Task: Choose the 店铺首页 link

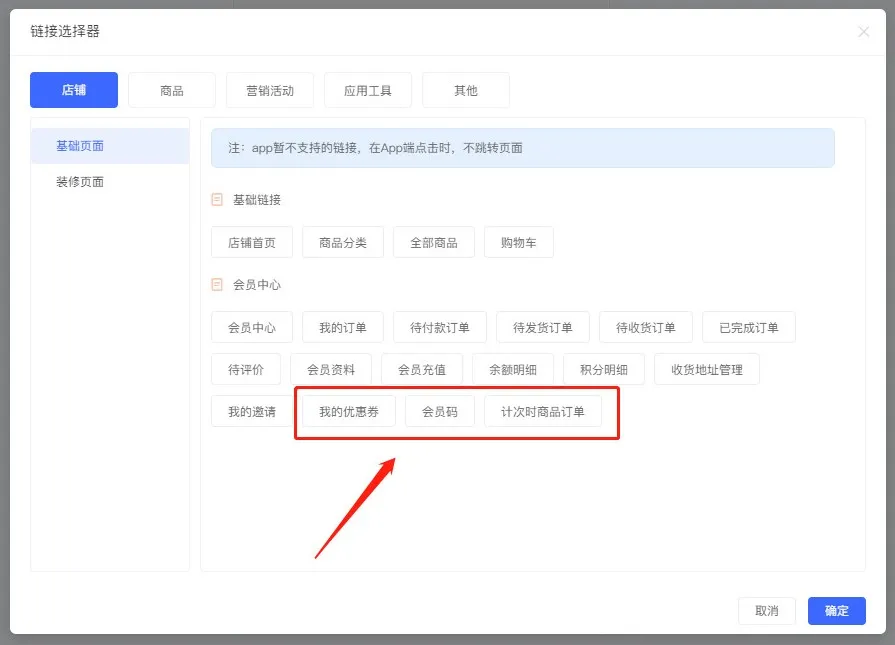Action: pos(252,243)
